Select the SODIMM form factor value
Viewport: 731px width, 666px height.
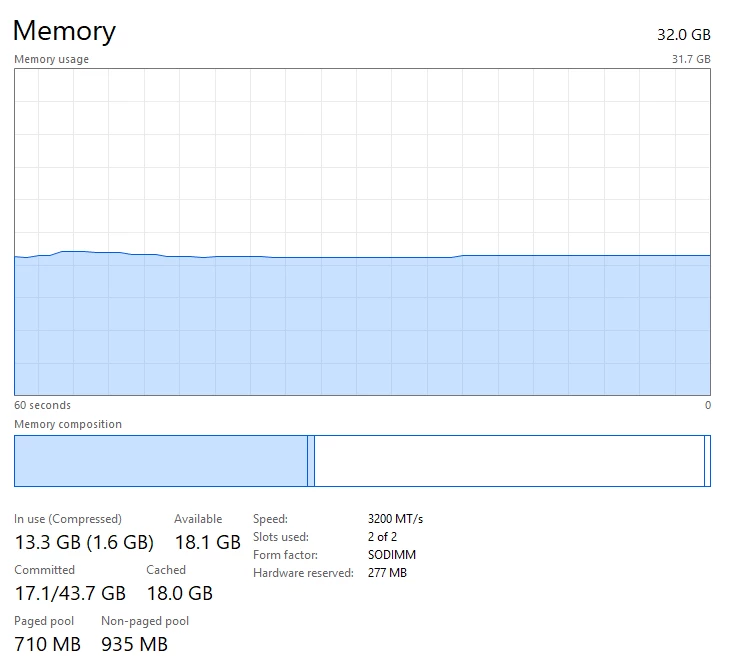click(392, 555)
